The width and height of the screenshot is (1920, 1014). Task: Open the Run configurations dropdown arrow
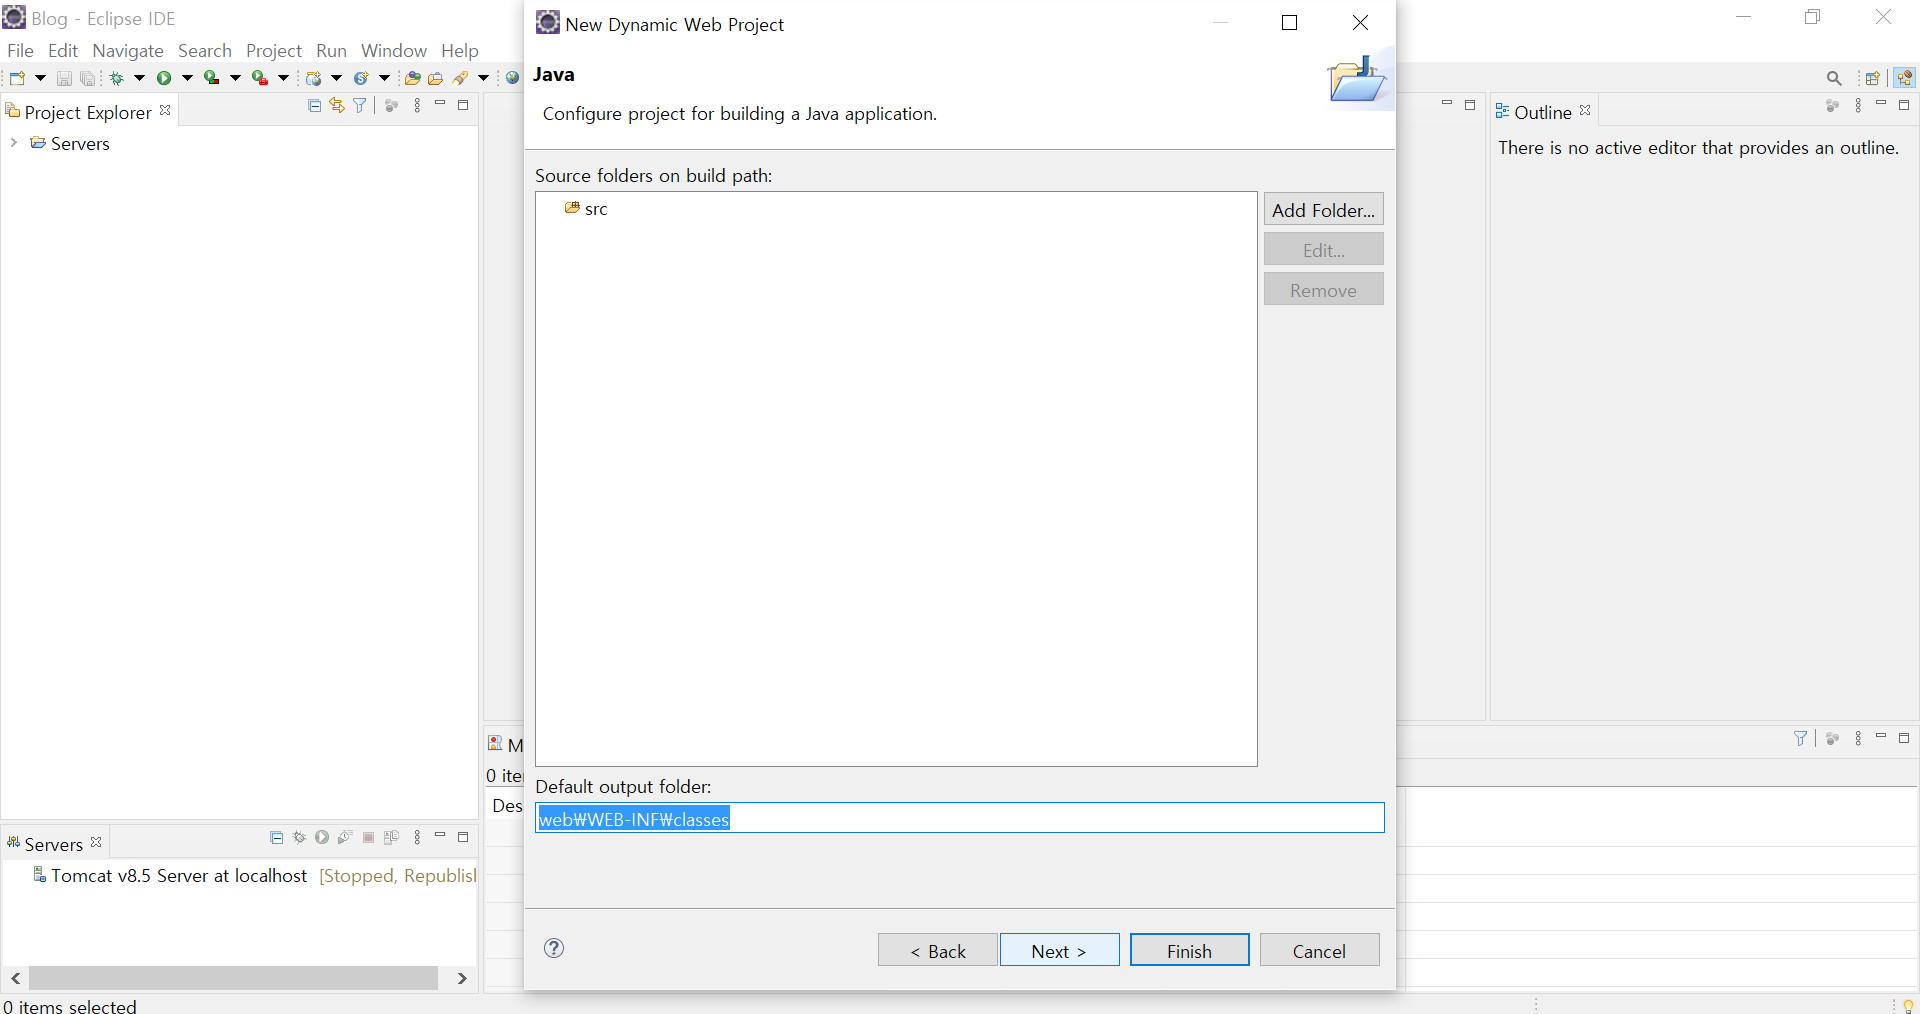point(187,78)
